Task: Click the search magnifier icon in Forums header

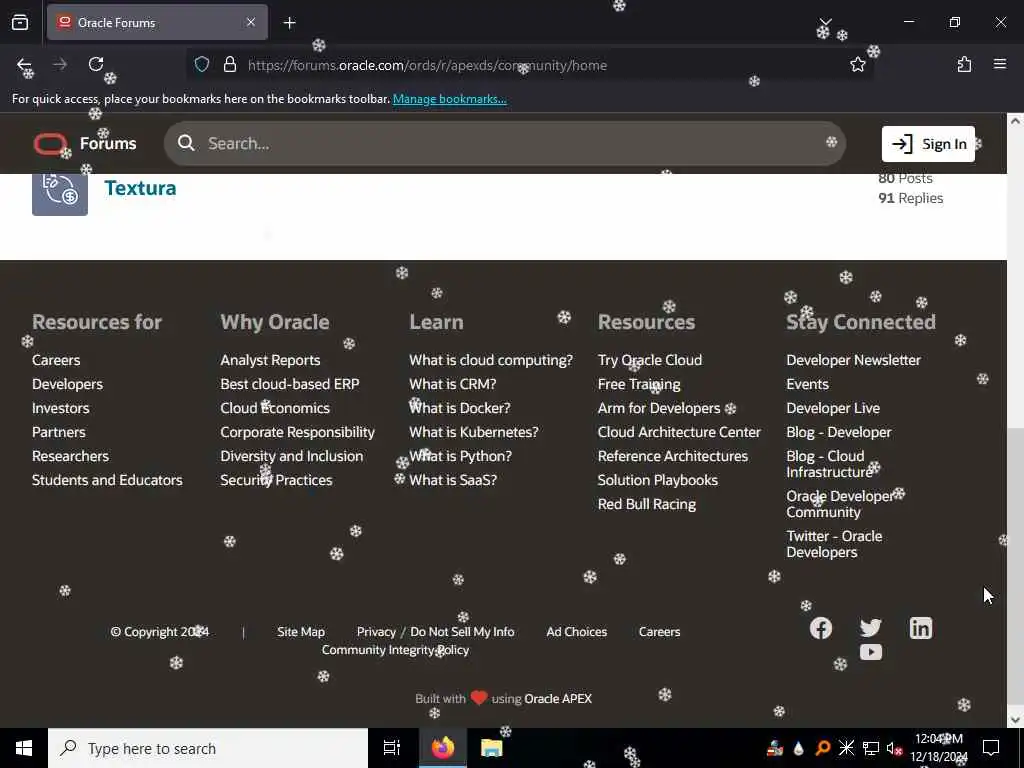Action: pos(186,143)
